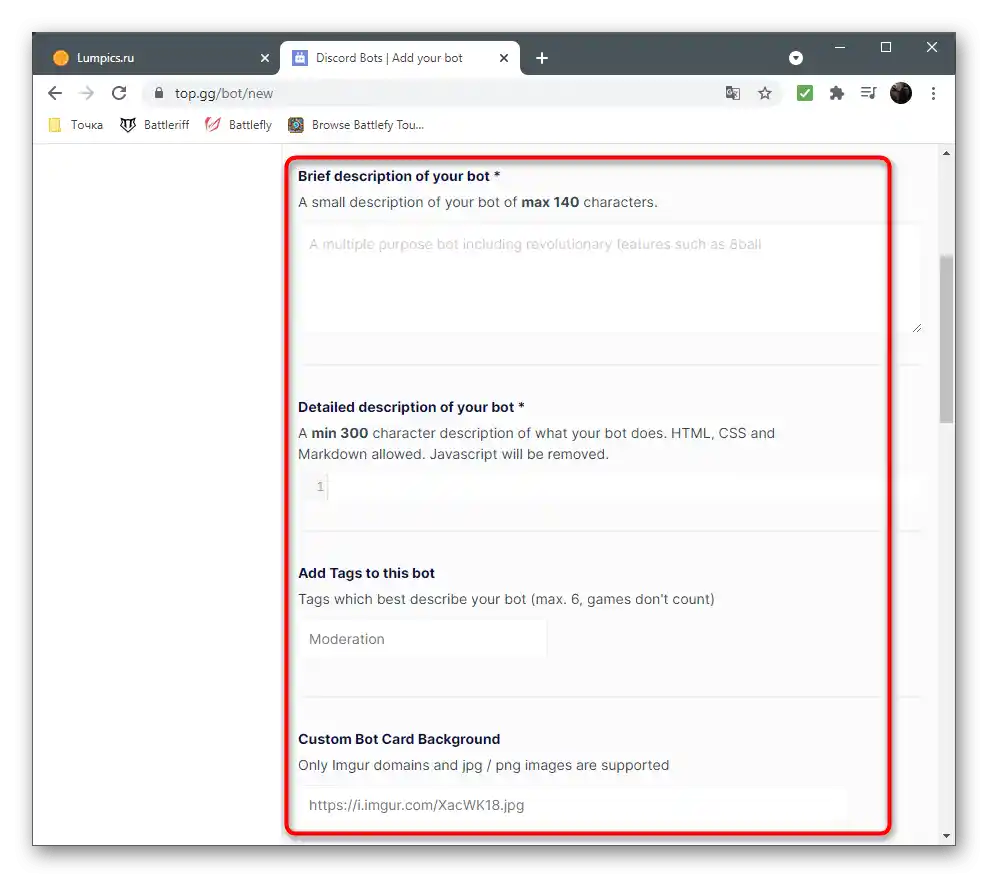Open the media control playlist icon
988x878 pixels.
869,93
